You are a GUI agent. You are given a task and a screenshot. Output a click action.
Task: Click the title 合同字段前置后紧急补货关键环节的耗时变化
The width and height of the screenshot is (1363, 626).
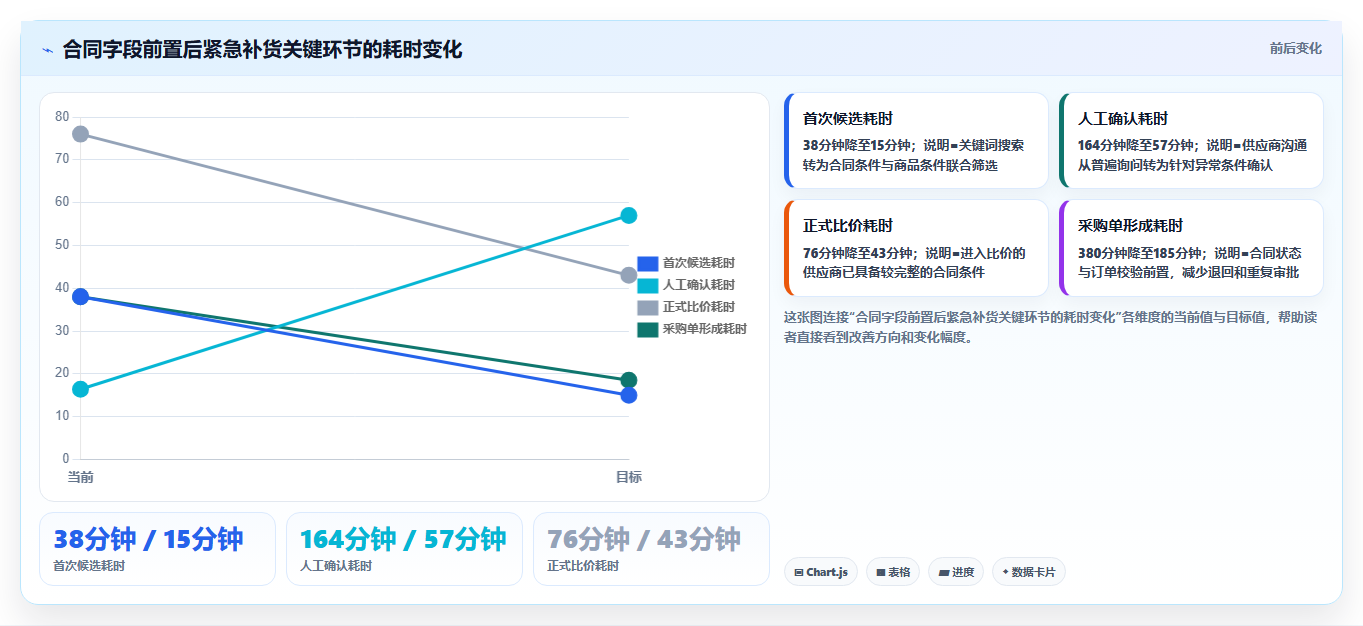tap(262, 49)
